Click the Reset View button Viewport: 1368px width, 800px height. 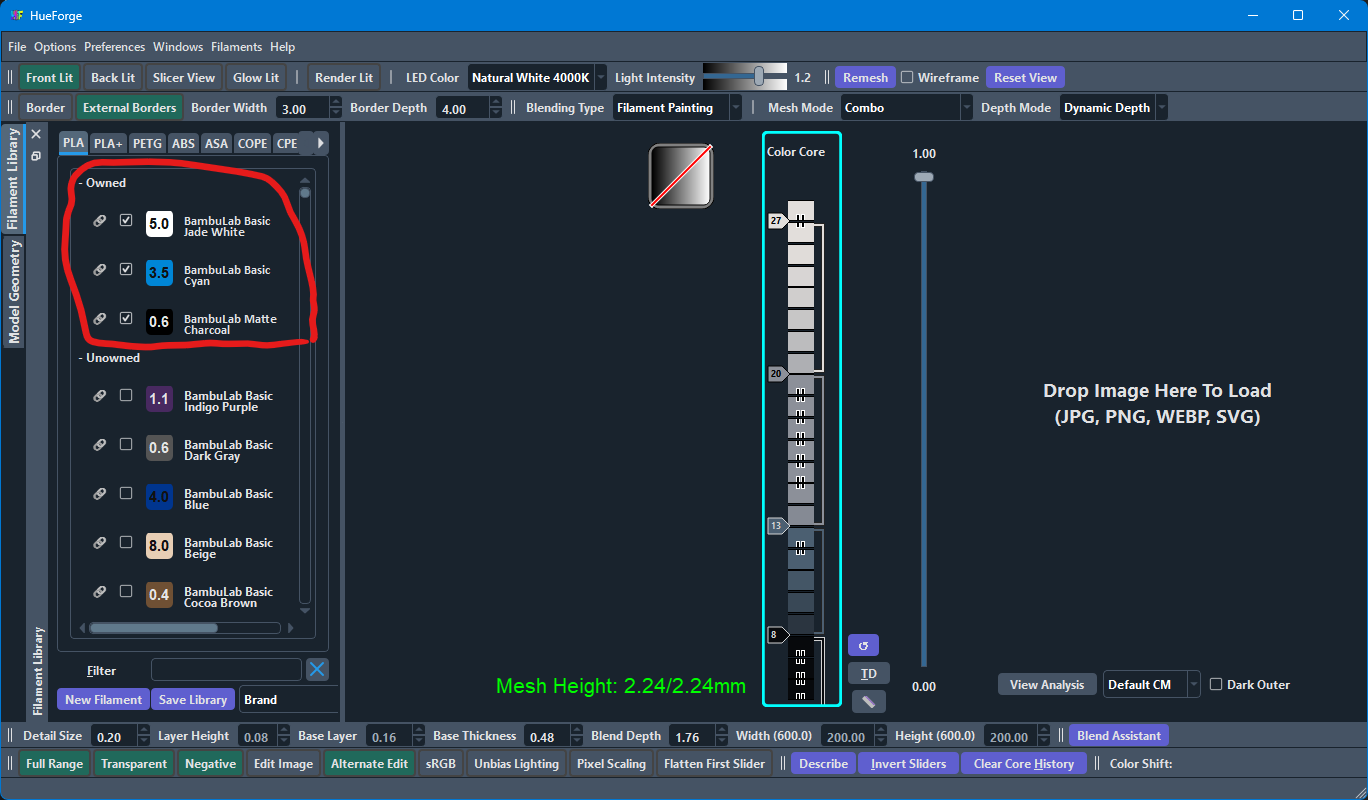coord(1025,77)
